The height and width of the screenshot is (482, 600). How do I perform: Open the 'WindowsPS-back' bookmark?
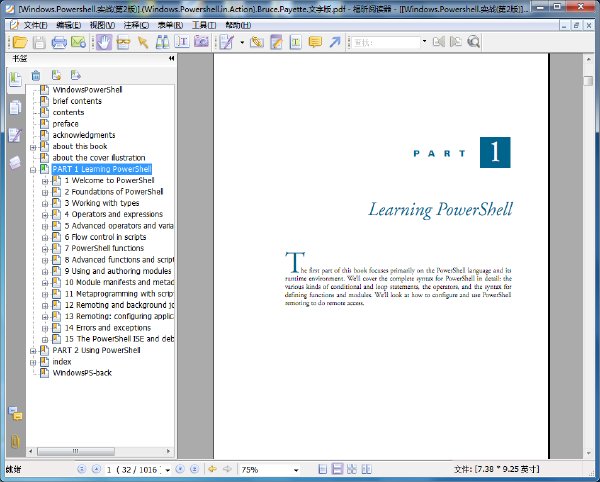coord(82,373)
